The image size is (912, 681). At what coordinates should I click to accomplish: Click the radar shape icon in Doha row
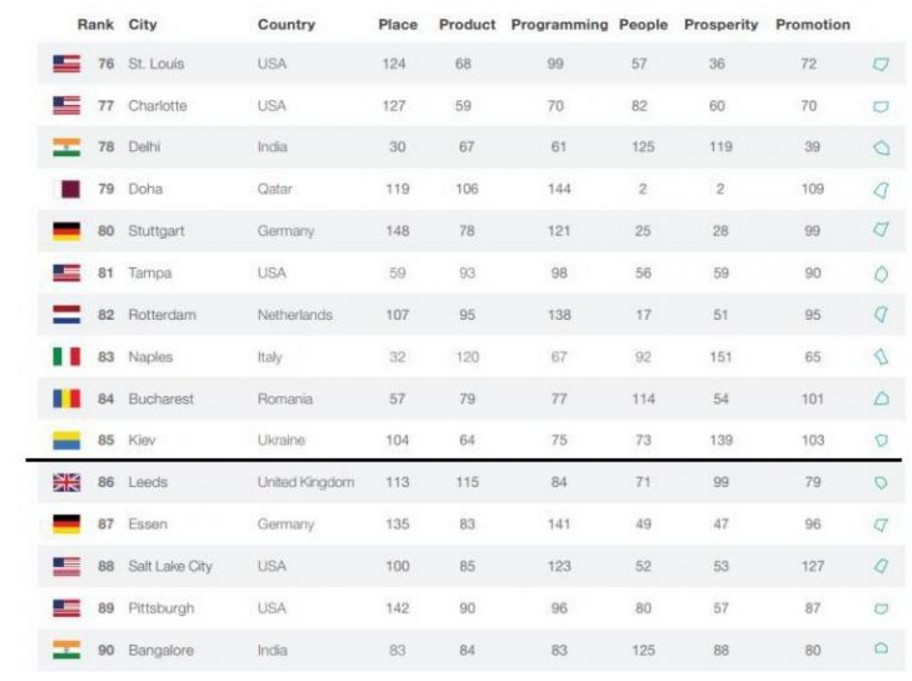882,190
